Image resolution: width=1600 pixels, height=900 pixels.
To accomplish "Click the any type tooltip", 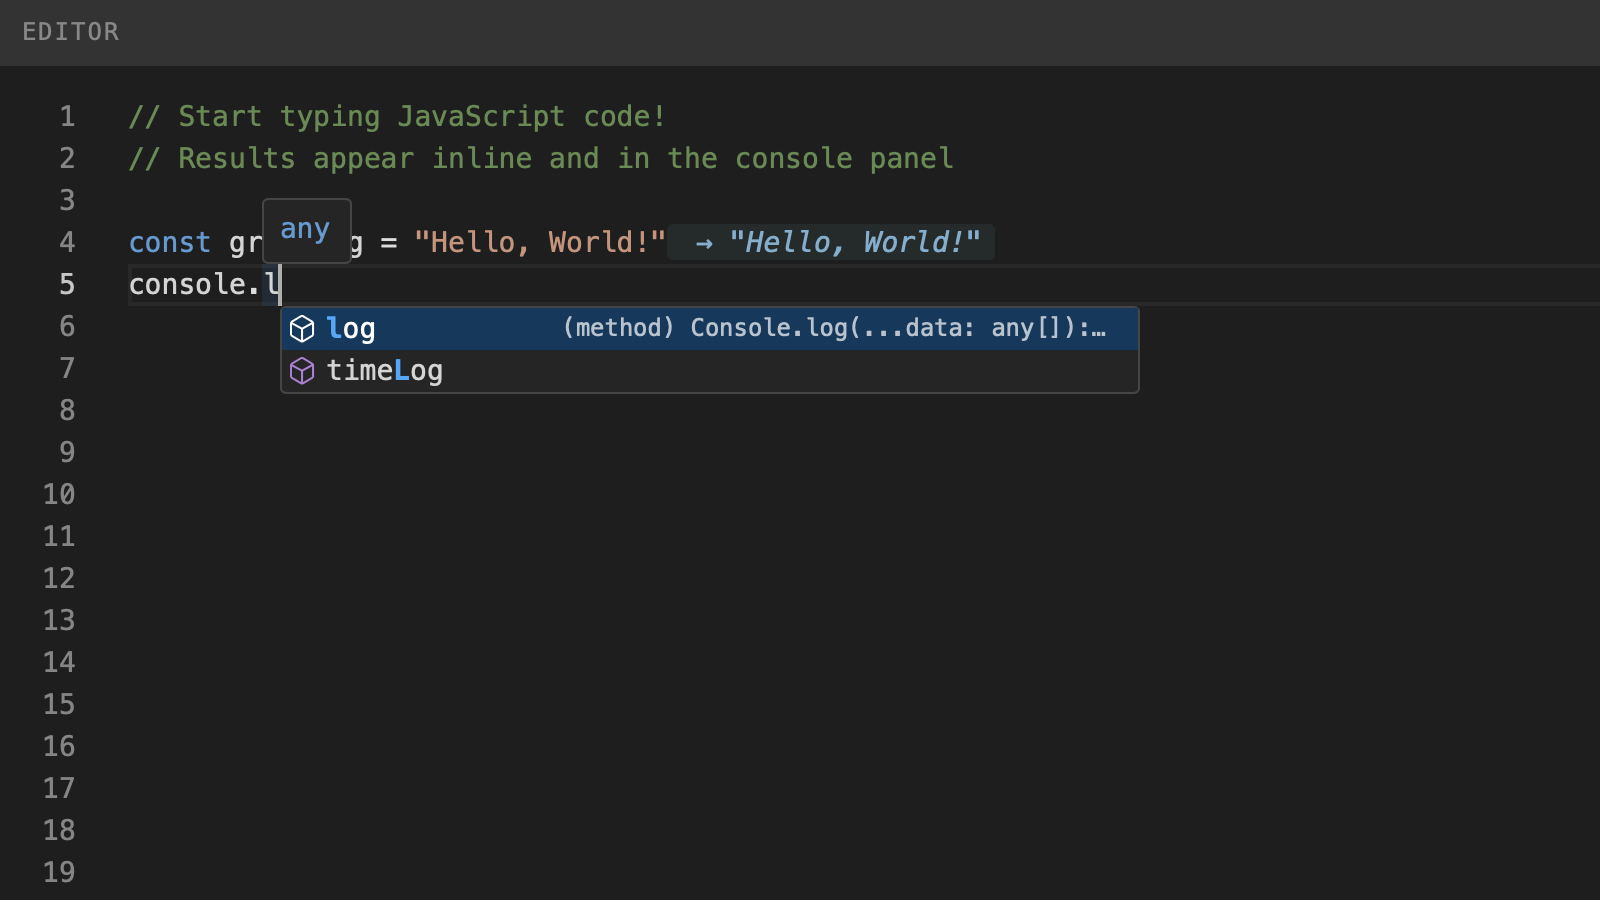I will coord(306,229).
